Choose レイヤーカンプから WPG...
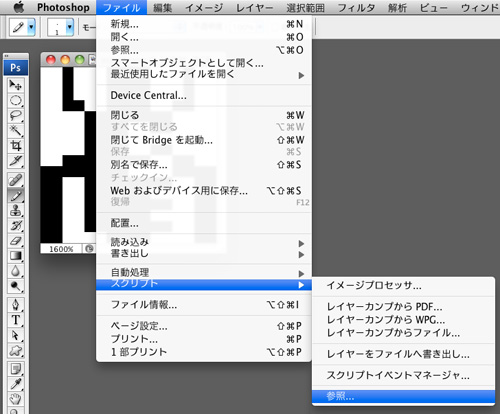The image size is (500, 414). tap(403, 320)
